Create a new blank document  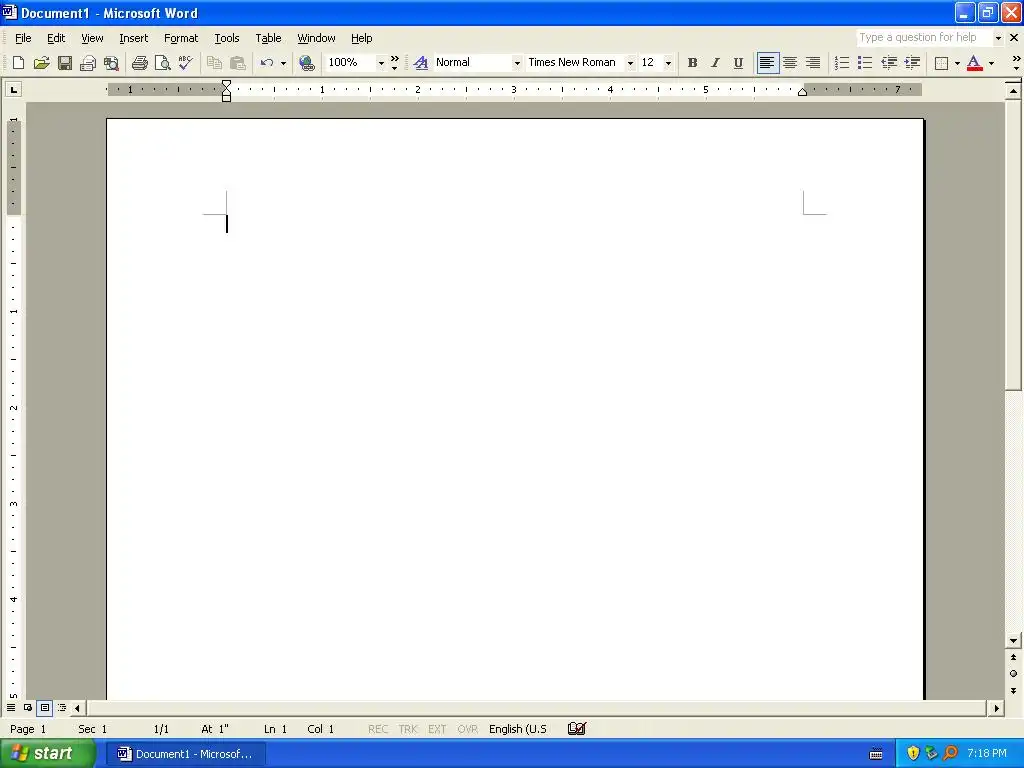(x=18, y=63)
